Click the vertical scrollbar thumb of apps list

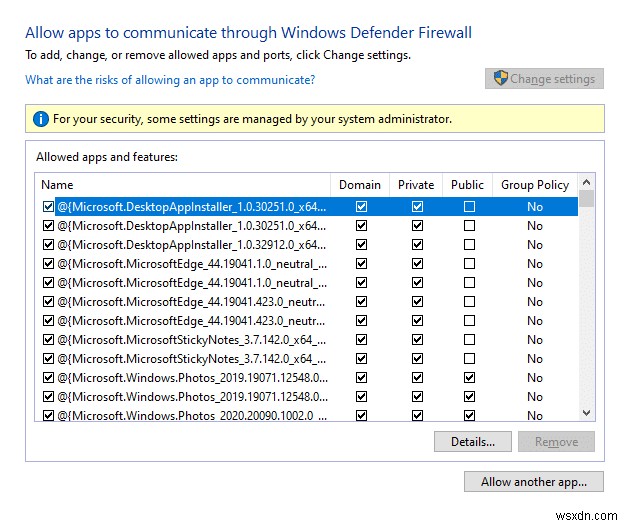pos(586,198)
